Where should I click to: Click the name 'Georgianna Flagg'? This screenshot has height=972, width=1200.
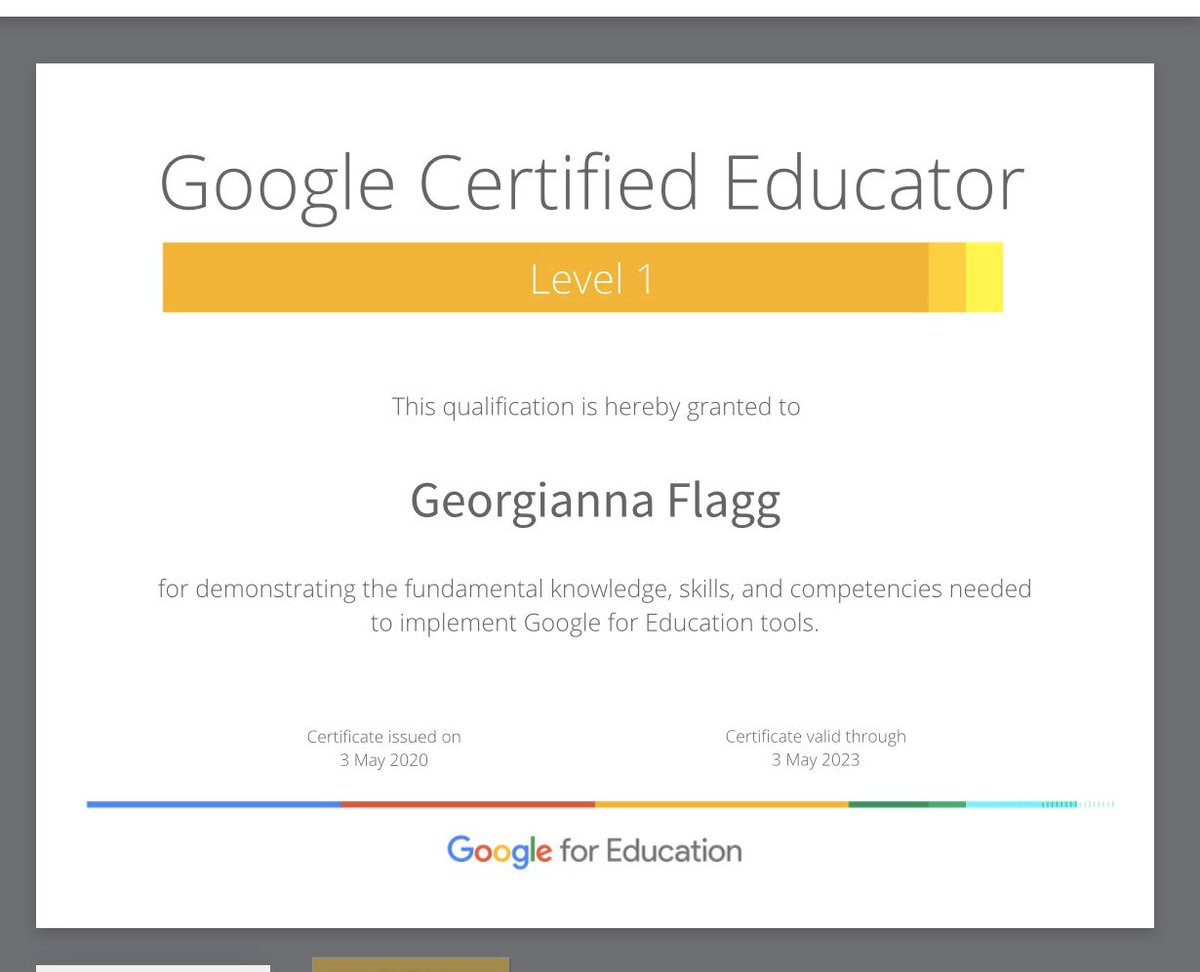pos(595,502)
